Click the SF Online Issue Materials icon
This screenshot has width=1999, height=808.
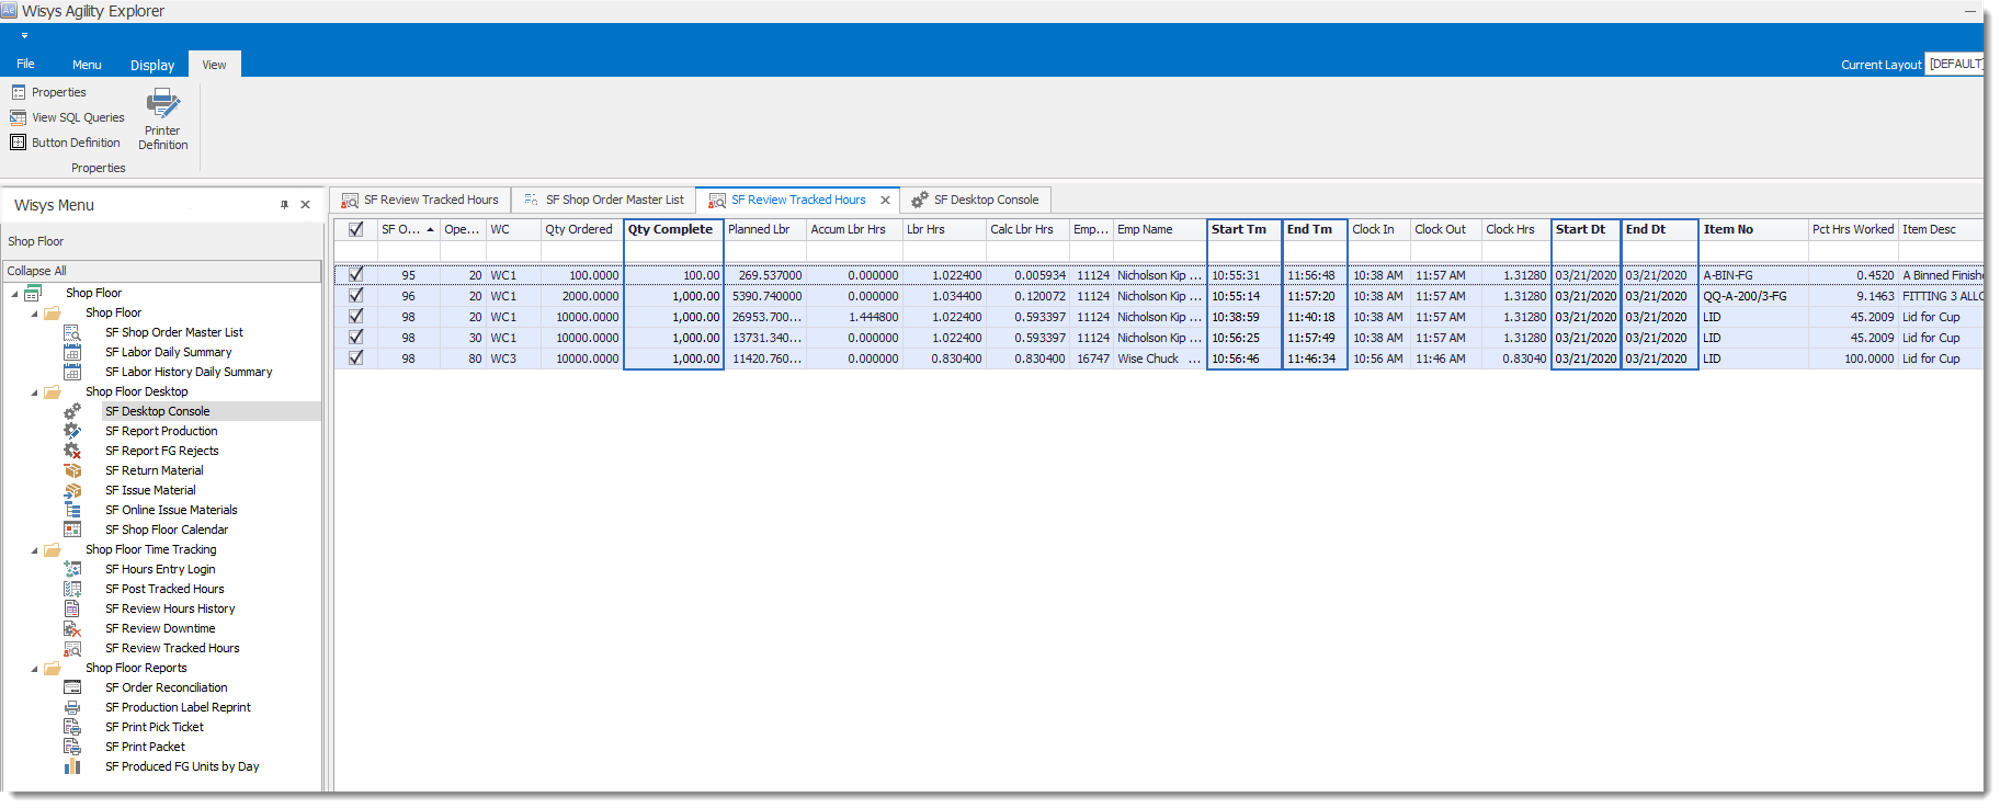coord(72,510)
